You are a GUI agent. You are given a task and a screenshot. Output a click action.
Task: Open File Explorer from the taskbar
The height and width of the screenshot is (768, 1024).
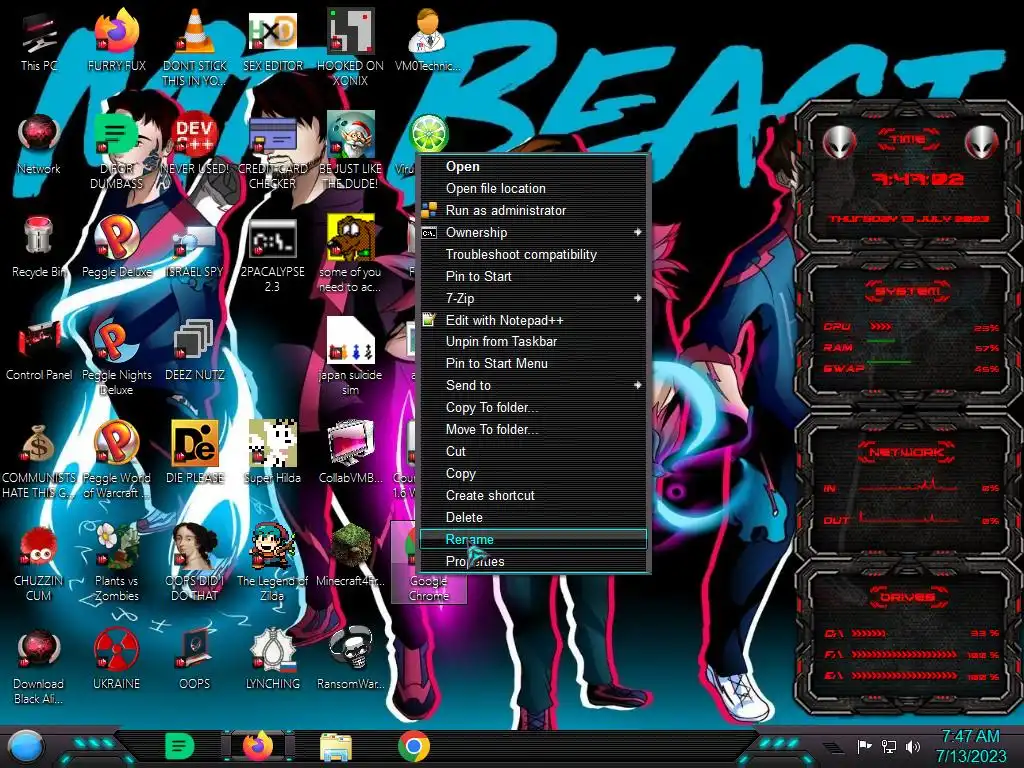(x=336, y=747)
